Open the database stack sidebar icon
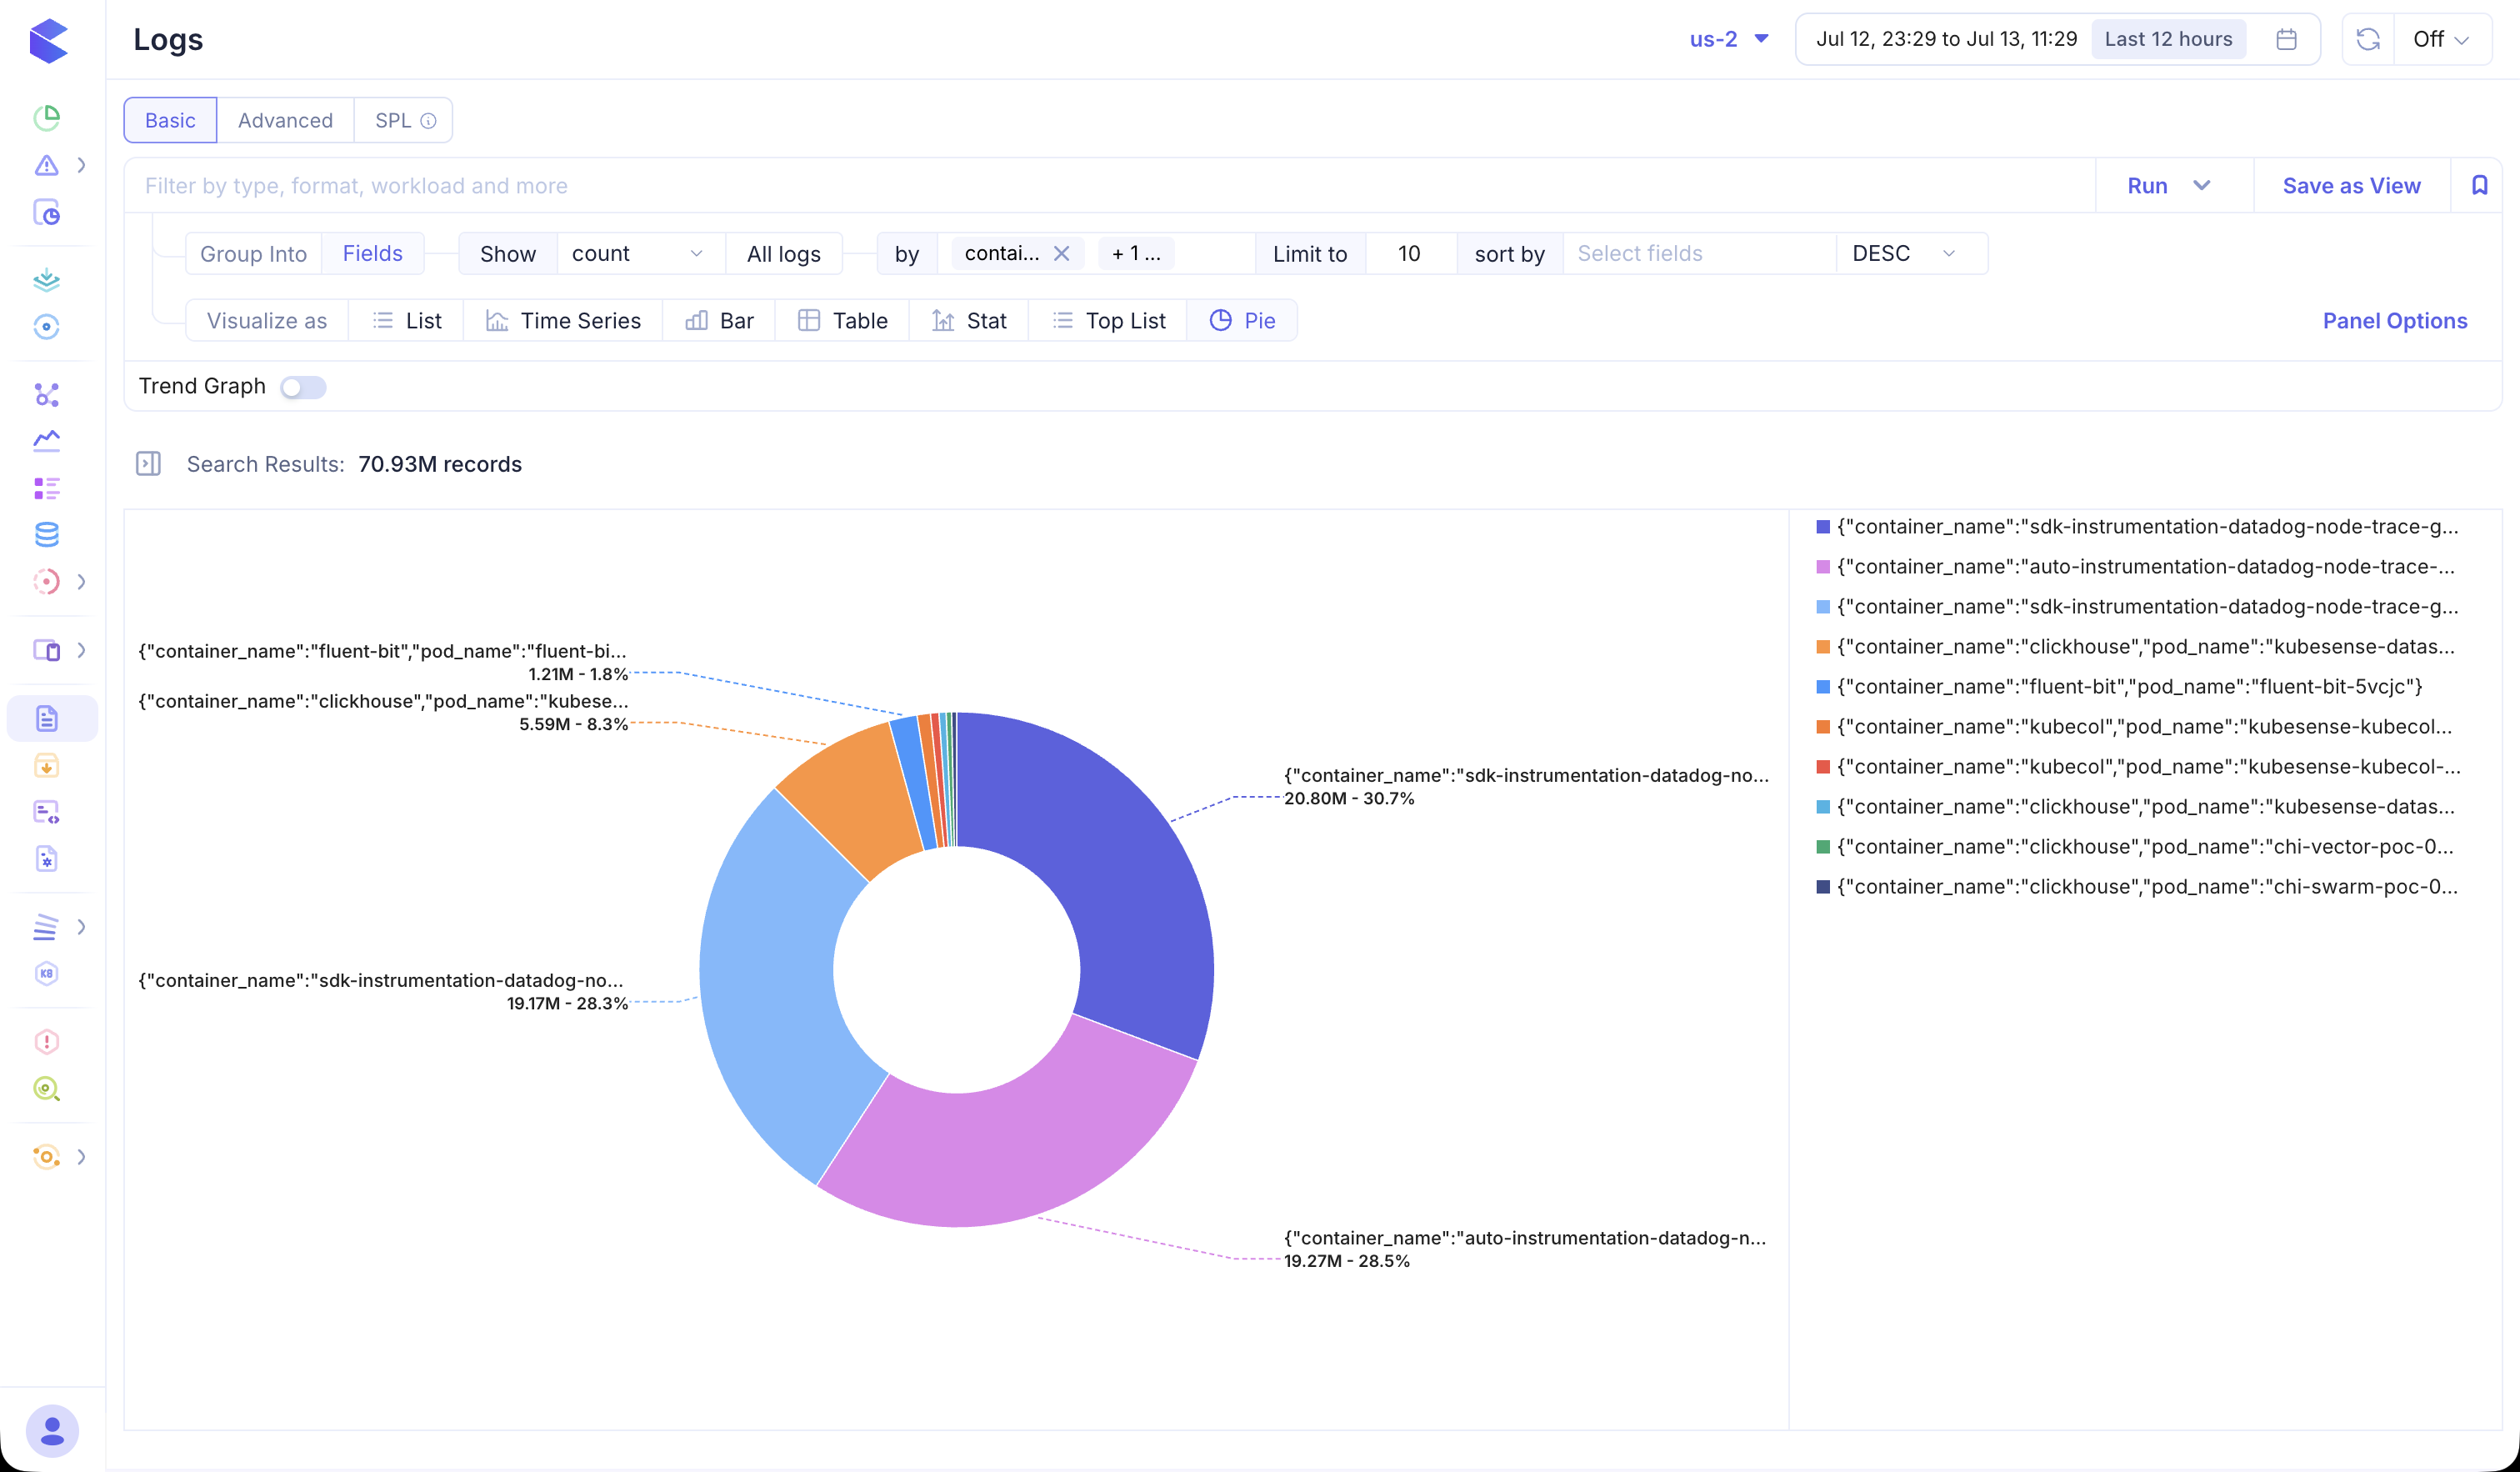 click(x=47, y=535)
